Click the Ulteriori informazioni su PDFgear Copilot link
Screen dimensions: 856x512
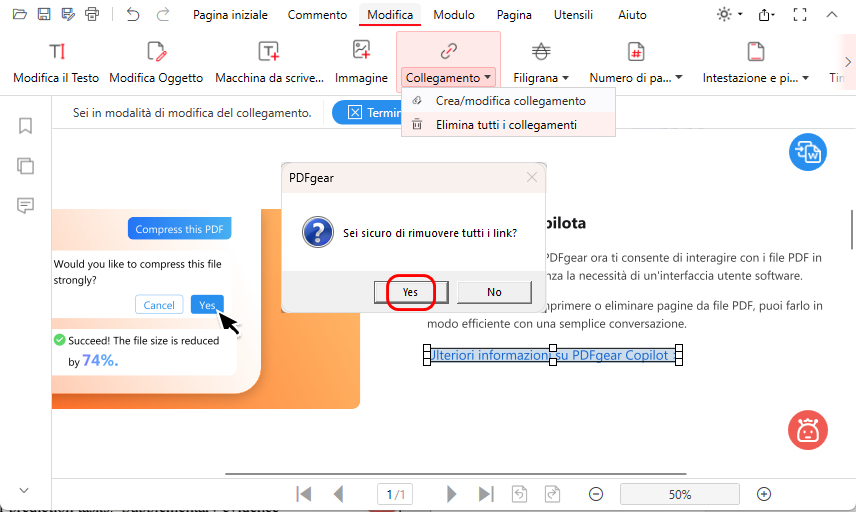552,355
